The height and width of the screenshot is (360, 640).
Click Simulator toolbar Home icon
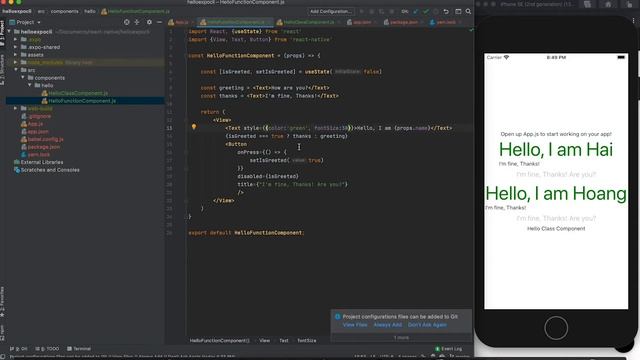point(608,4)
